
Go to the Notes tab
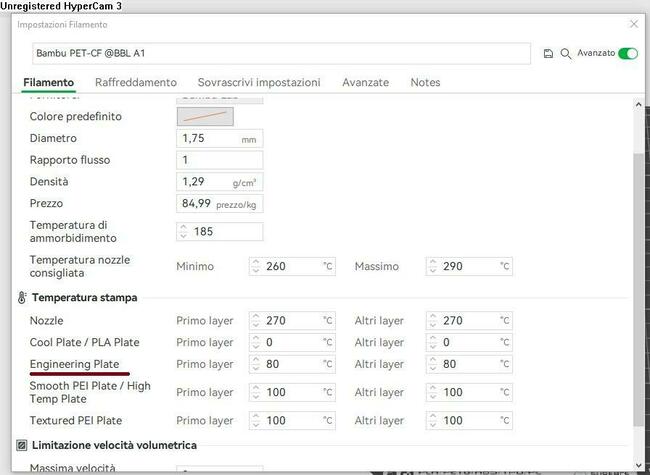425,83
